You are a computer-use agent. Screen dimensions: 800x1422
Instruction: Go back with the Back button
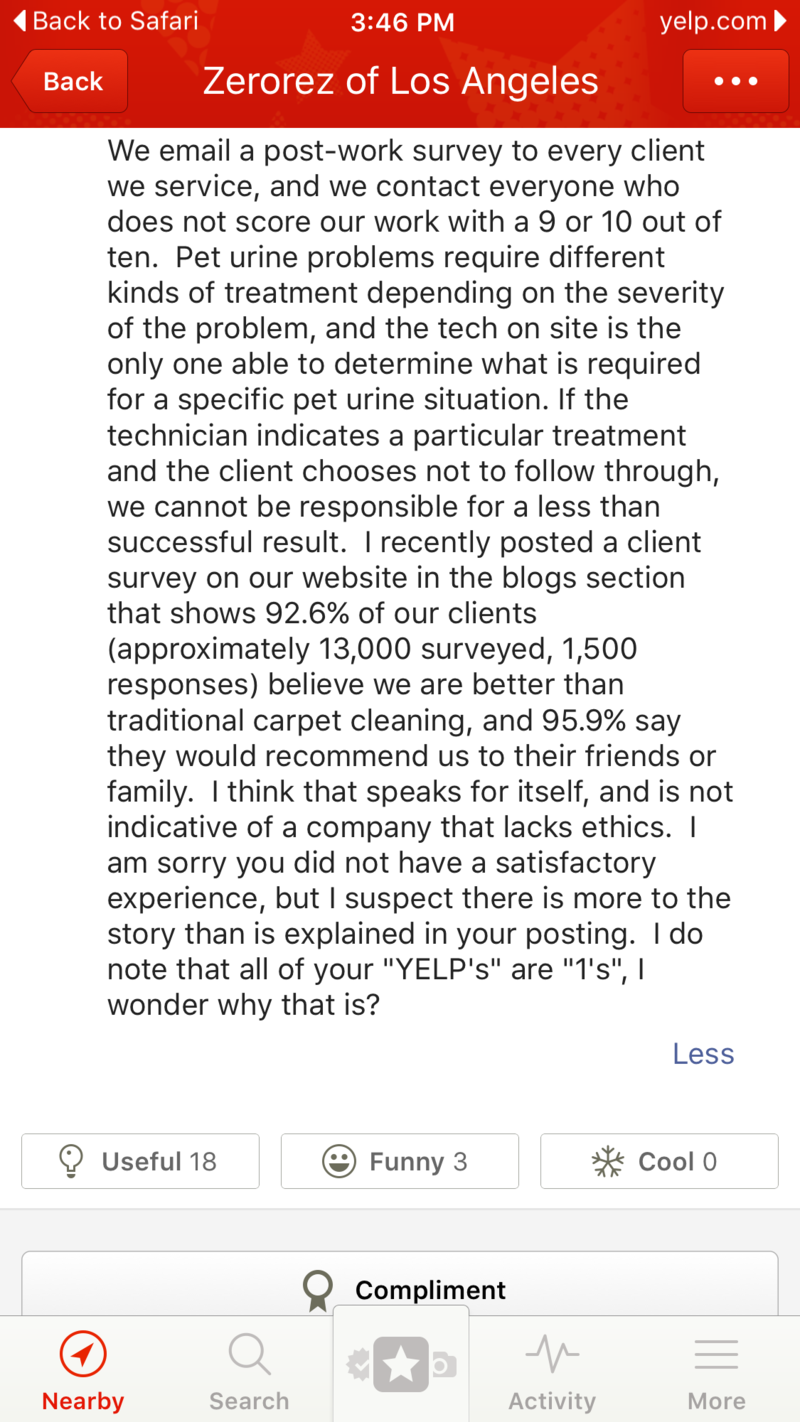point(70,81)
